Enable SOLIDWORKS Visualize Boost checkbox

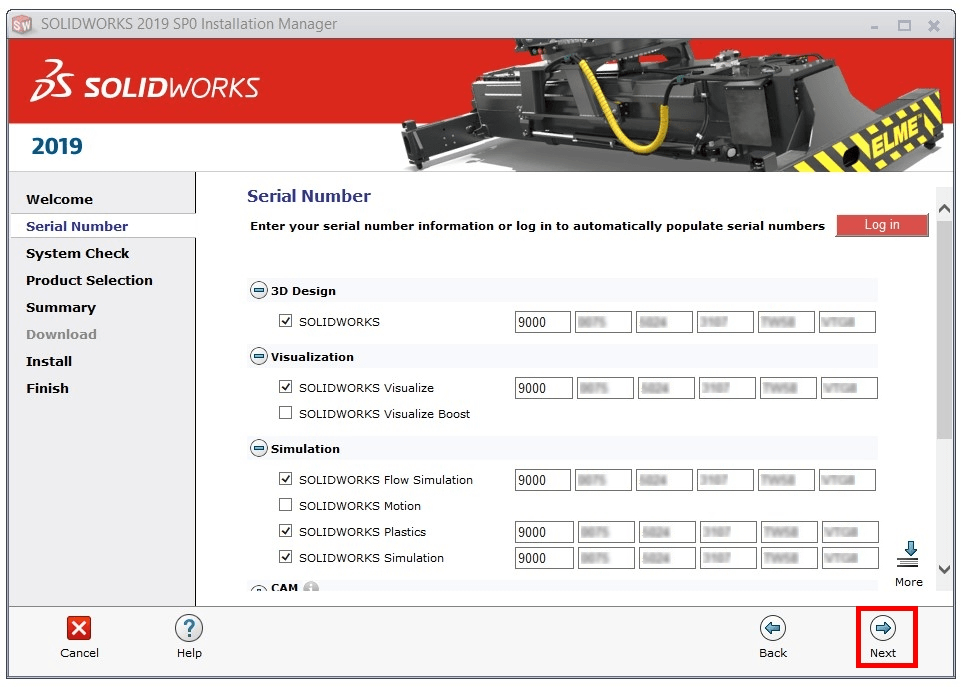point(285,413)
